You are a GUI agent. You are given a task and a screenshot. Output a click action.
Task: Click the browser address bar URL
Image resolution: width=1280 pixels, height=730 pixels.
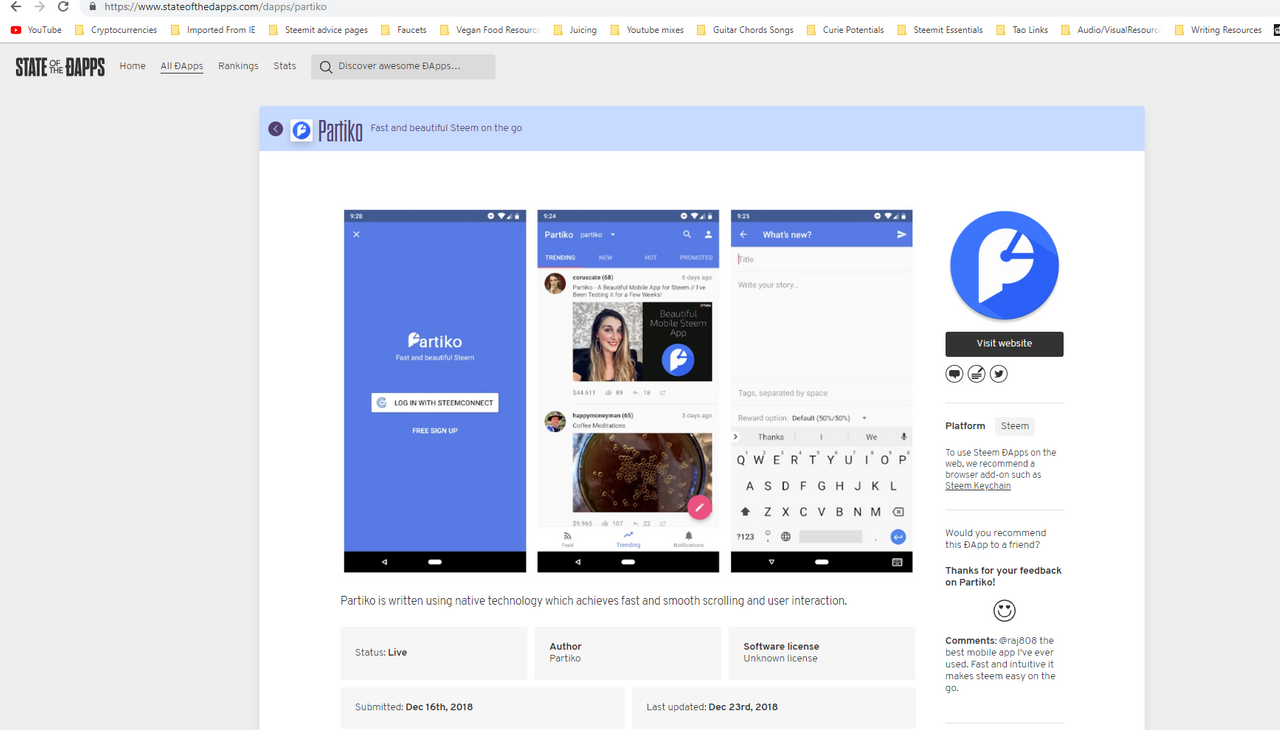click(215, 6)
